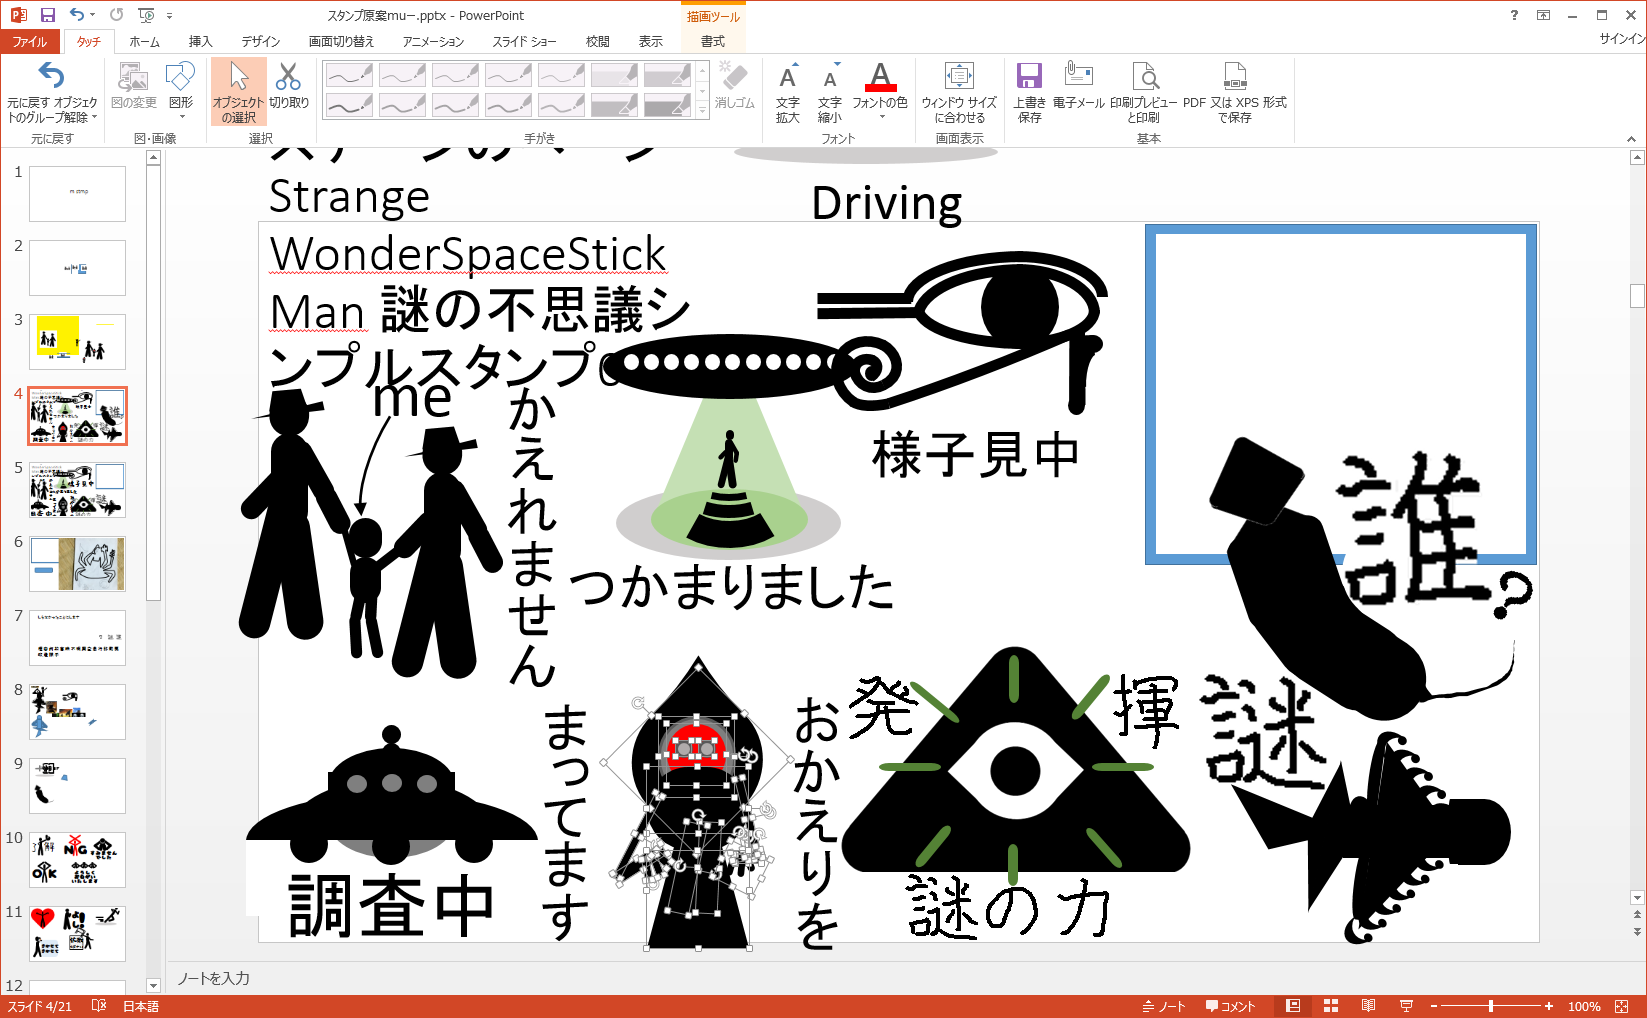The height and width of the screenshot is (1018, 1647).
Task: Click the 電子メール (email) icon
Action: coord(1078,86)
